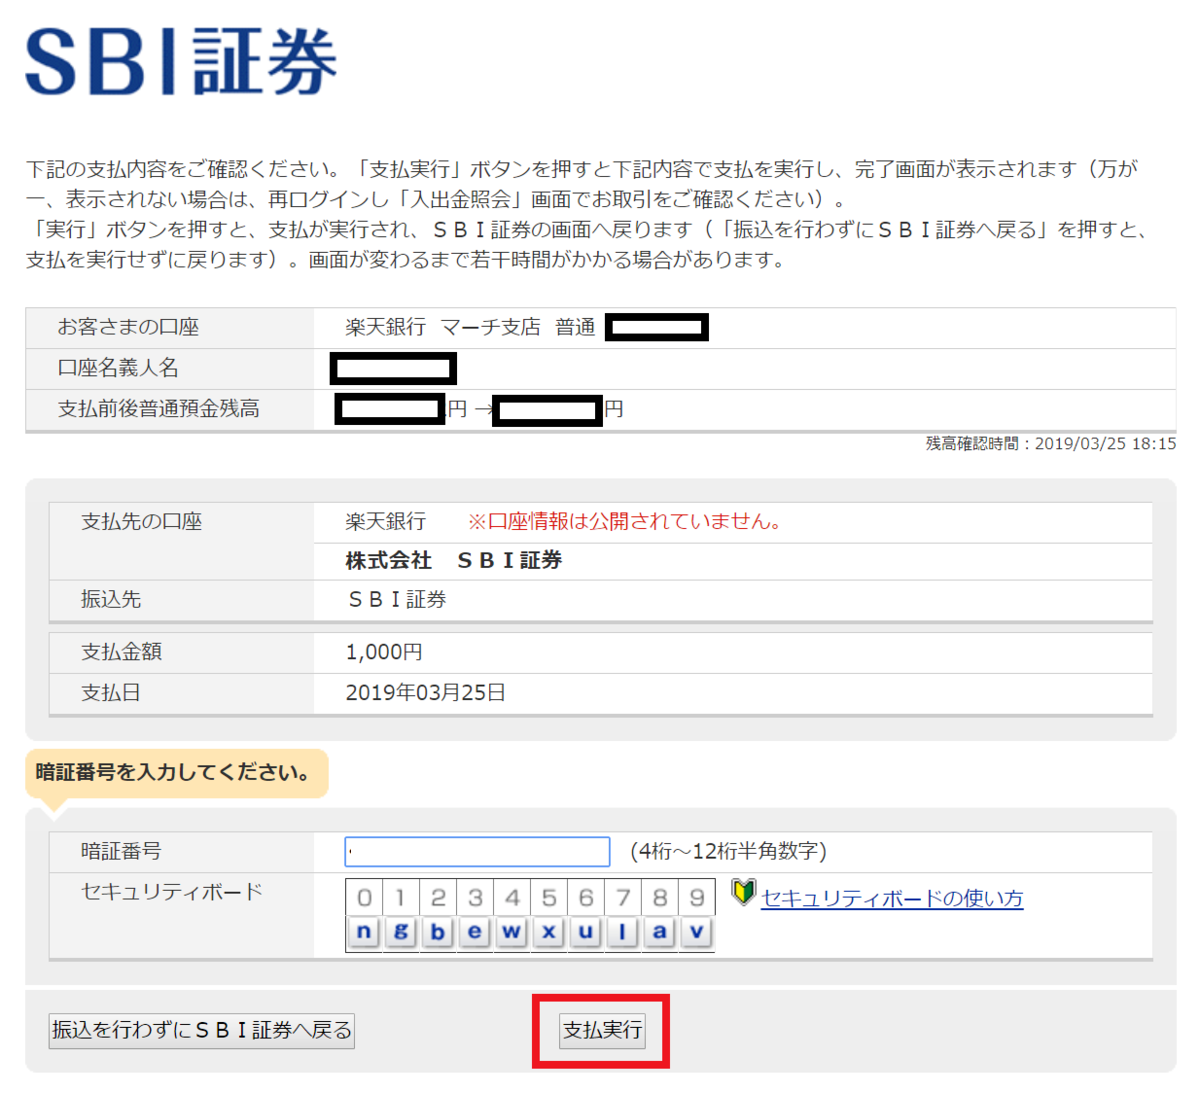The width and height of the screenshot is (1200, 1093).
Task: Click the 支払先の口座 row label
Action: 141,521
